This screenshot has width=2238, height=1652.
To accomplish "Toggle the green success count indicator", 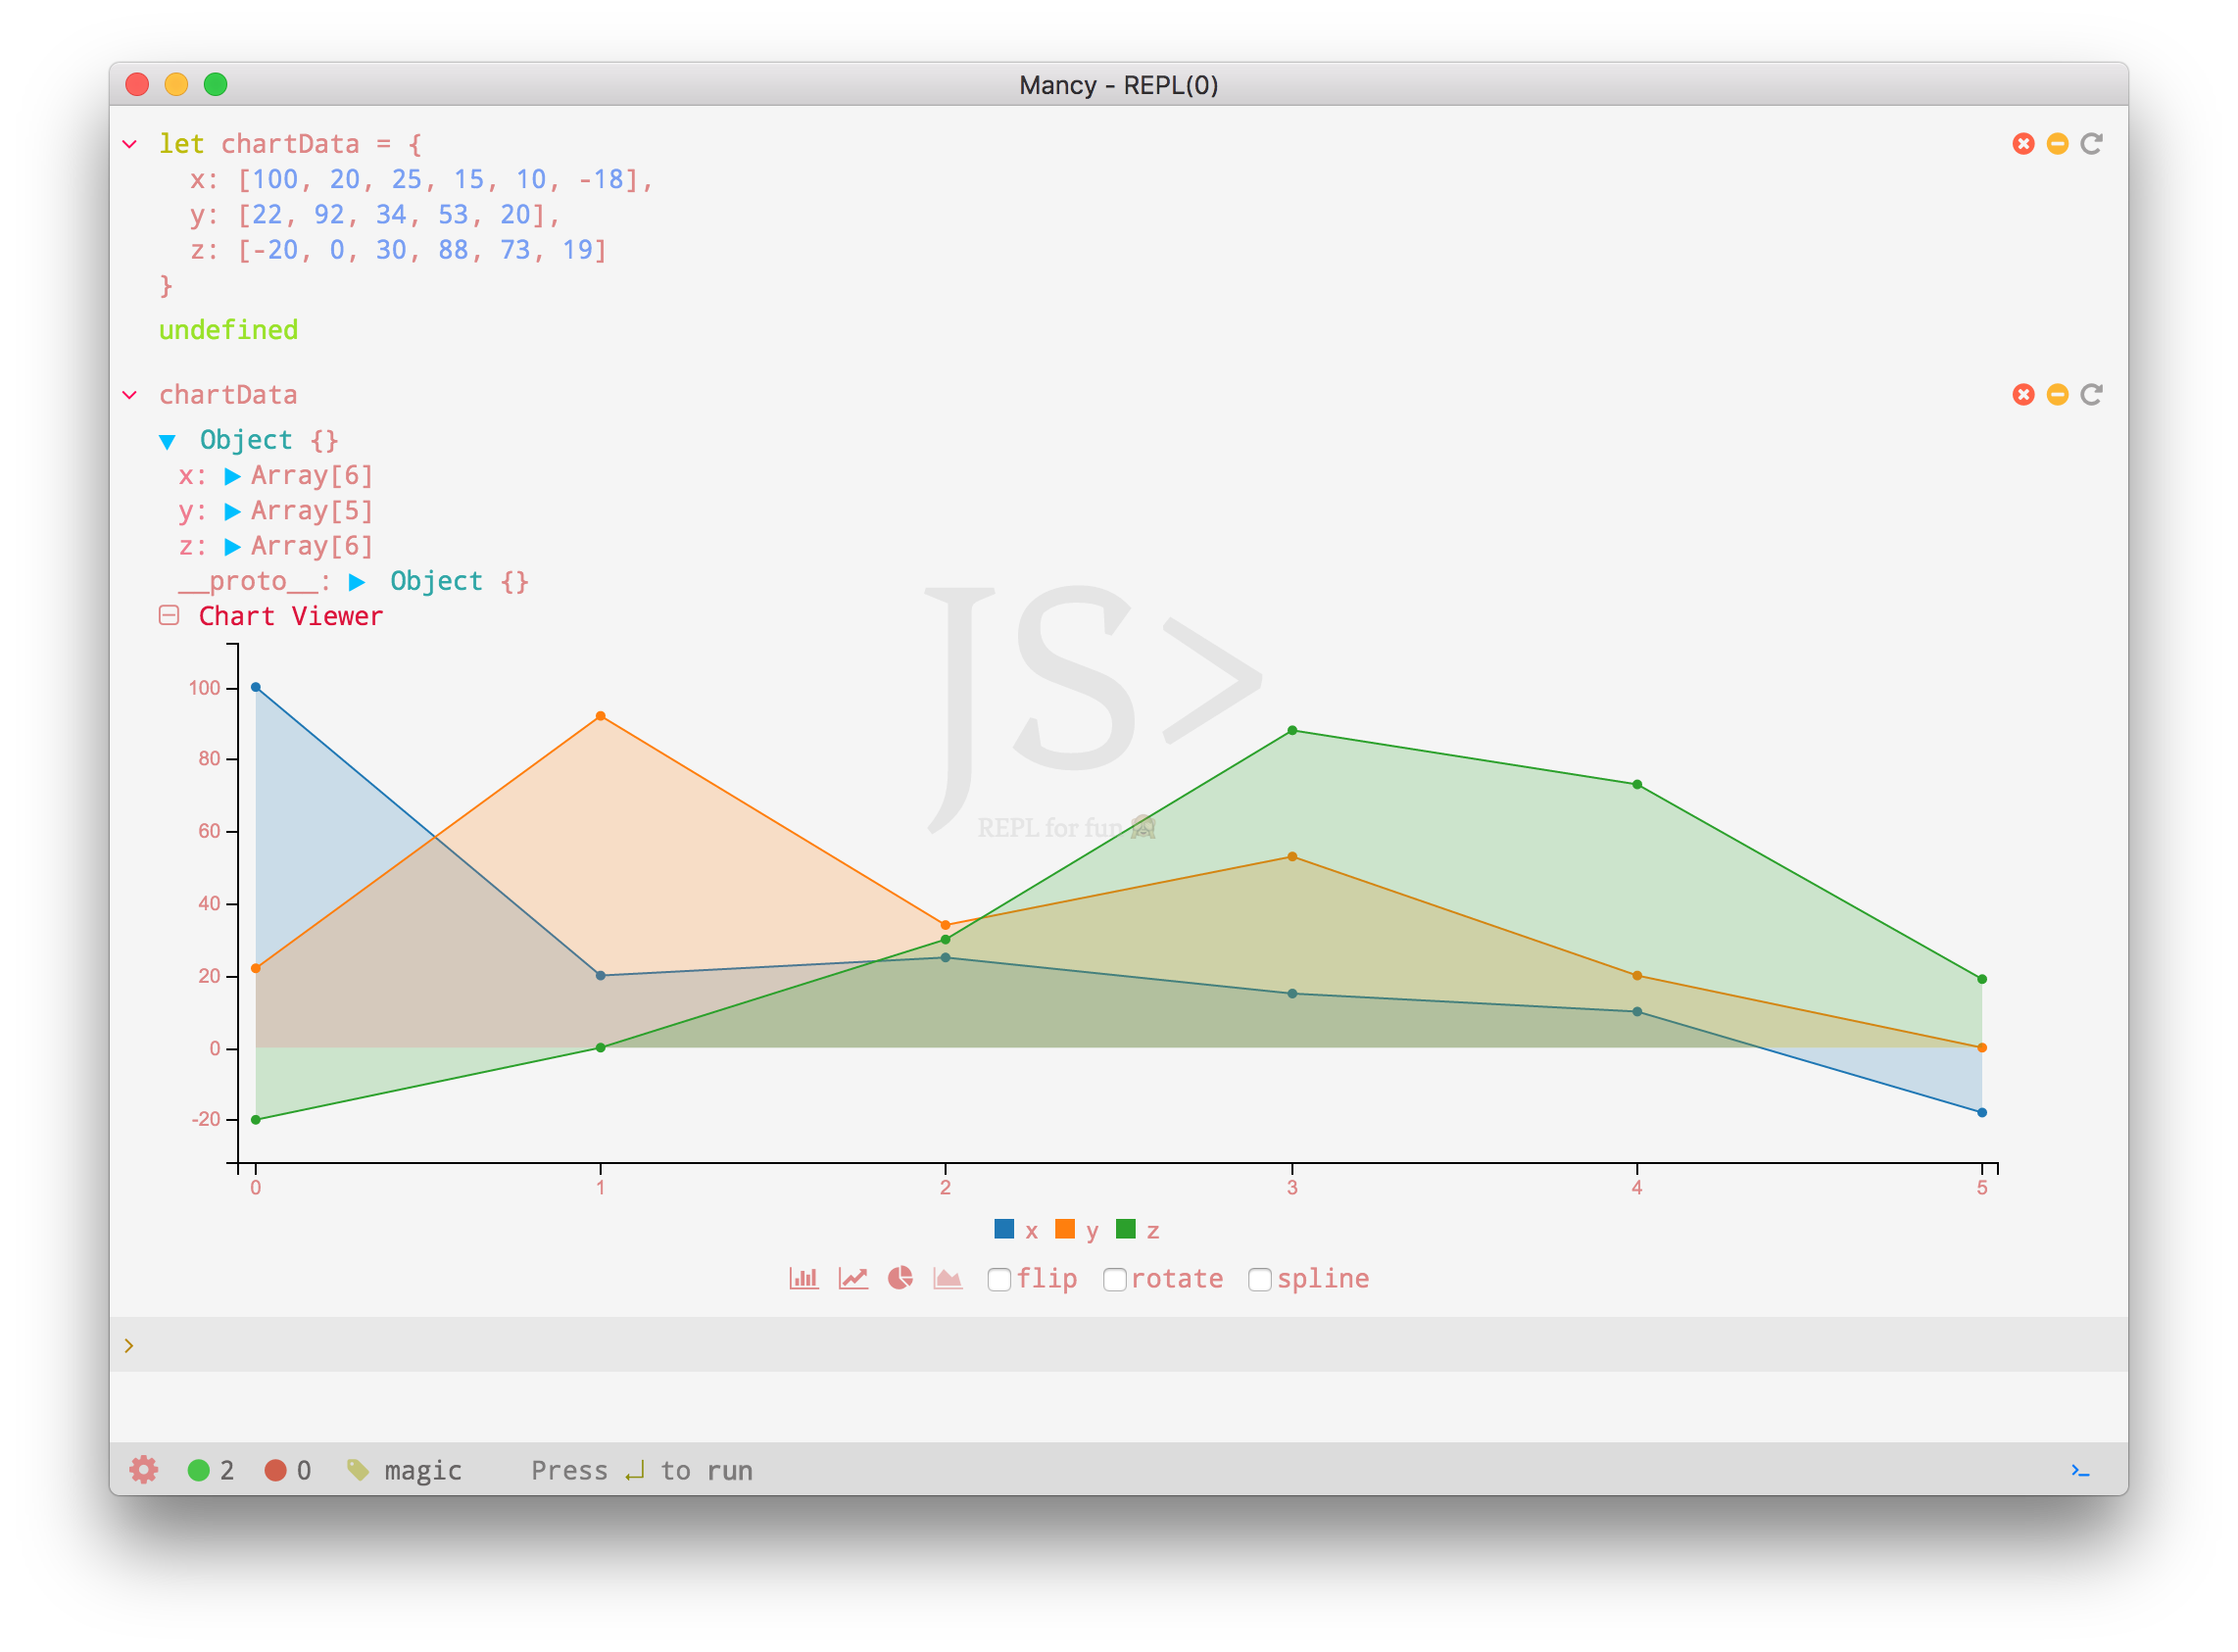I will tap(199, 1470).
